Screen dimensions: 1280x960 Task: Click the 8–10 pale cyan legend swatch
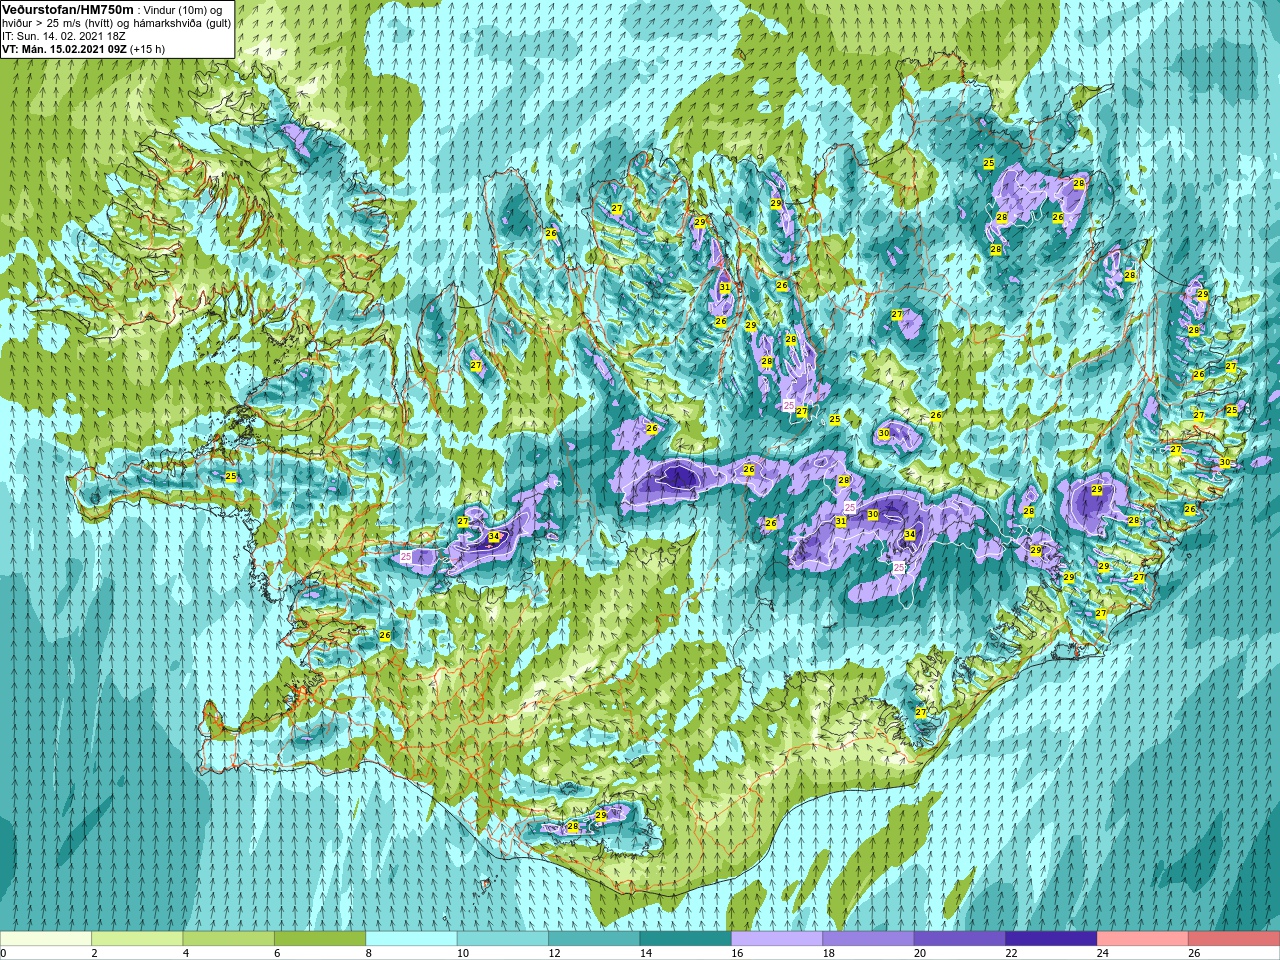411,939
